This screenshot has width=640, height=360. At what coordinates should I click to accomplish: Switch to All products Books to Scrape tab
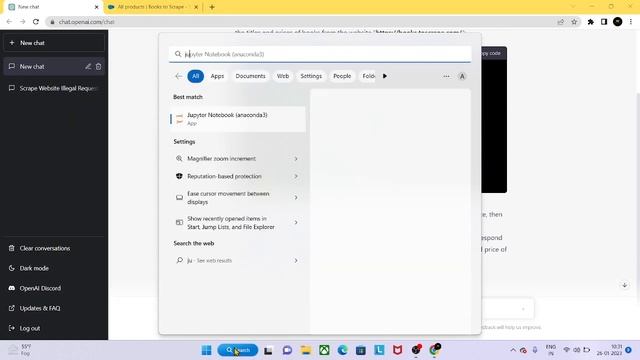pos(153,7)
